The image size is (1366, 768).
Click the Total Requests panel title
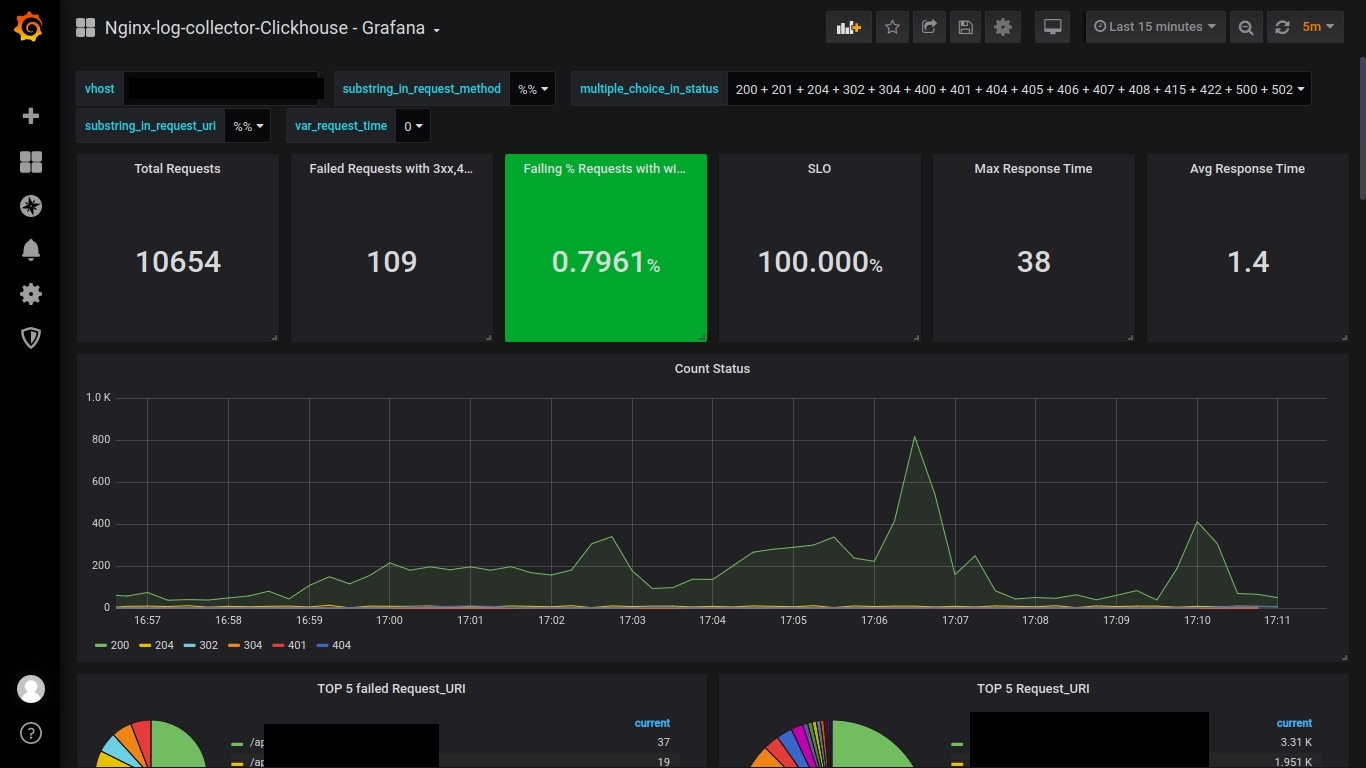tap(177, 169)
